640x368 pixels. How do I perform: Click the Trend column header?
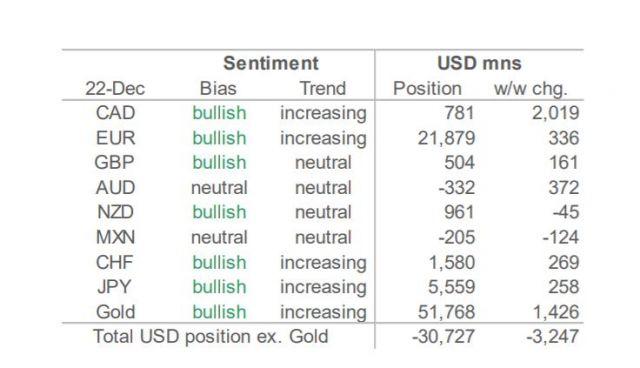[323, 89]
